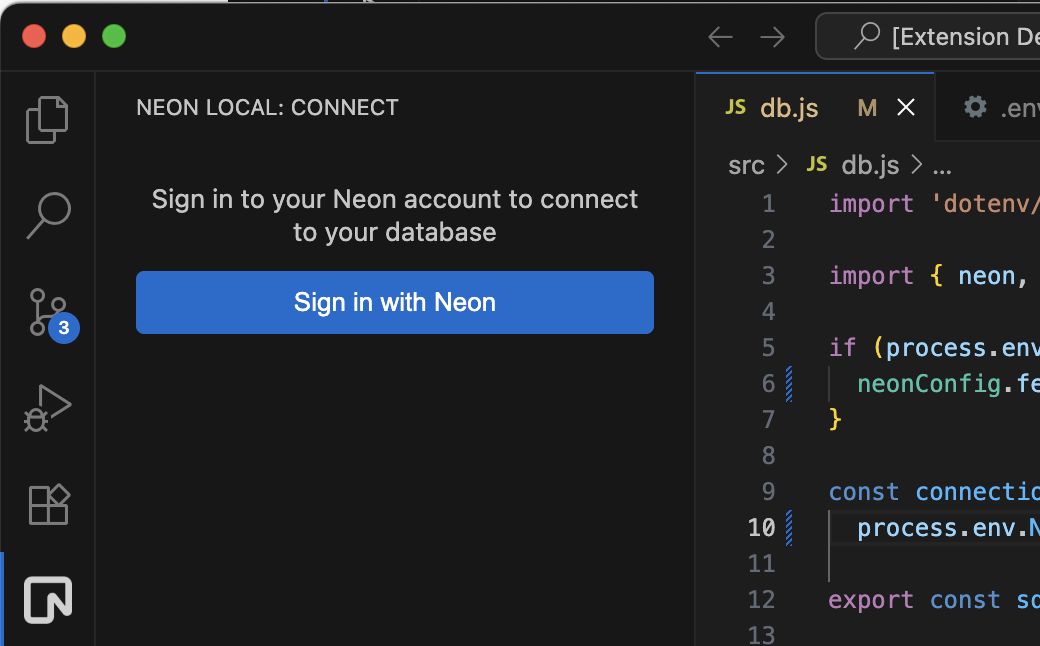This screenshot has height=646, width=1040.
Task: Click the modified-lines marker beside line 10
Action: (789, 527)
